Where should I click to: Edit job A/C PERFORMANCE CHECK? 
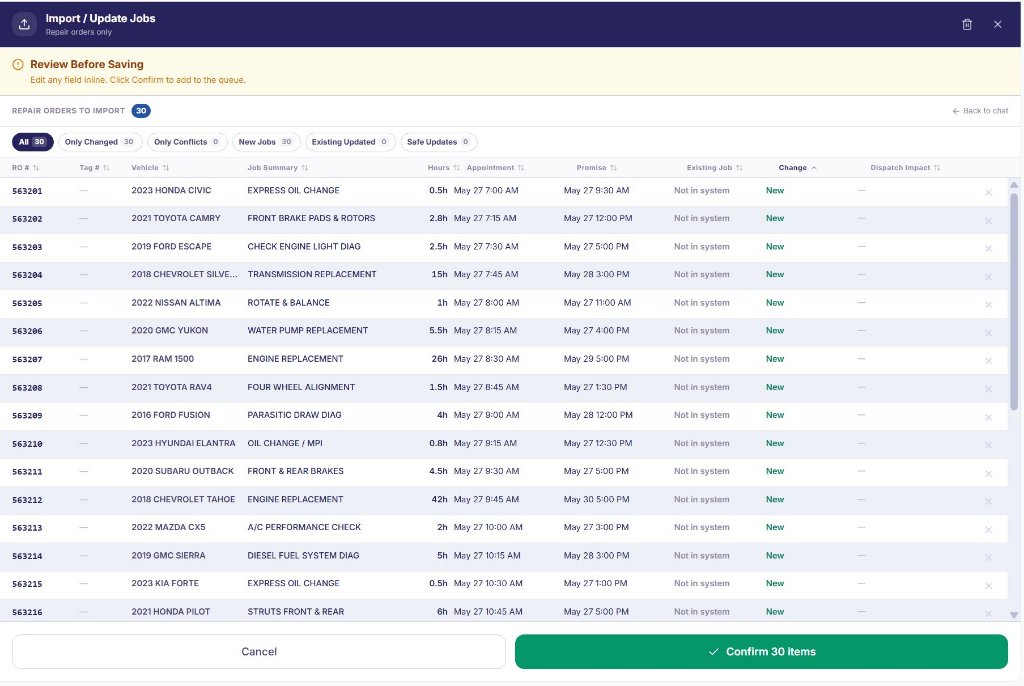click(x=304, y=527)
